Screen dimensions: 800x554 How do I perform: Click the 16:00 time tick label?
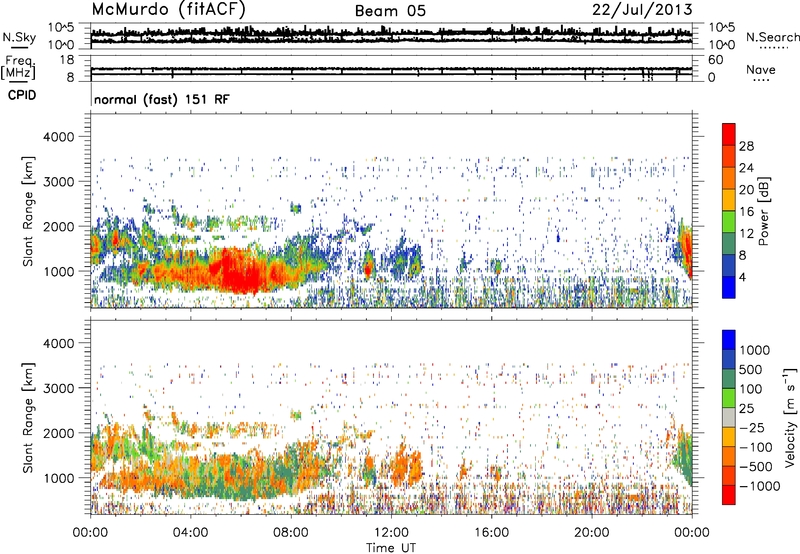[491, 533]
